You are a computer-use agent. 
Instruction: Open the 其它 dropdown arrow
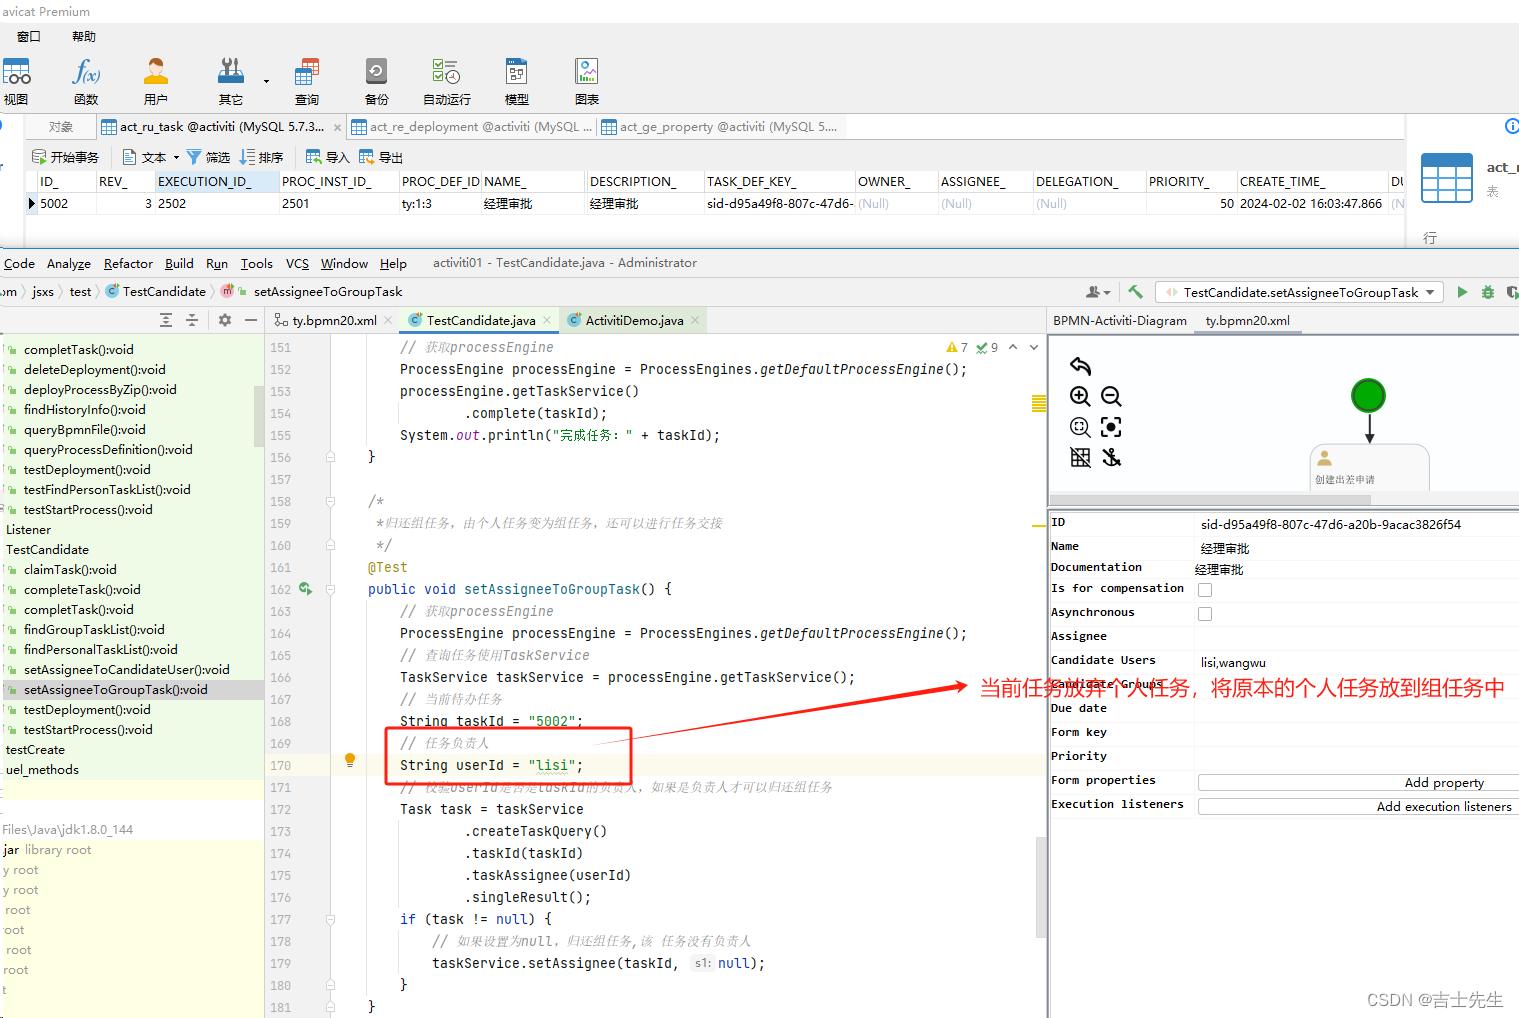(266, 81)
